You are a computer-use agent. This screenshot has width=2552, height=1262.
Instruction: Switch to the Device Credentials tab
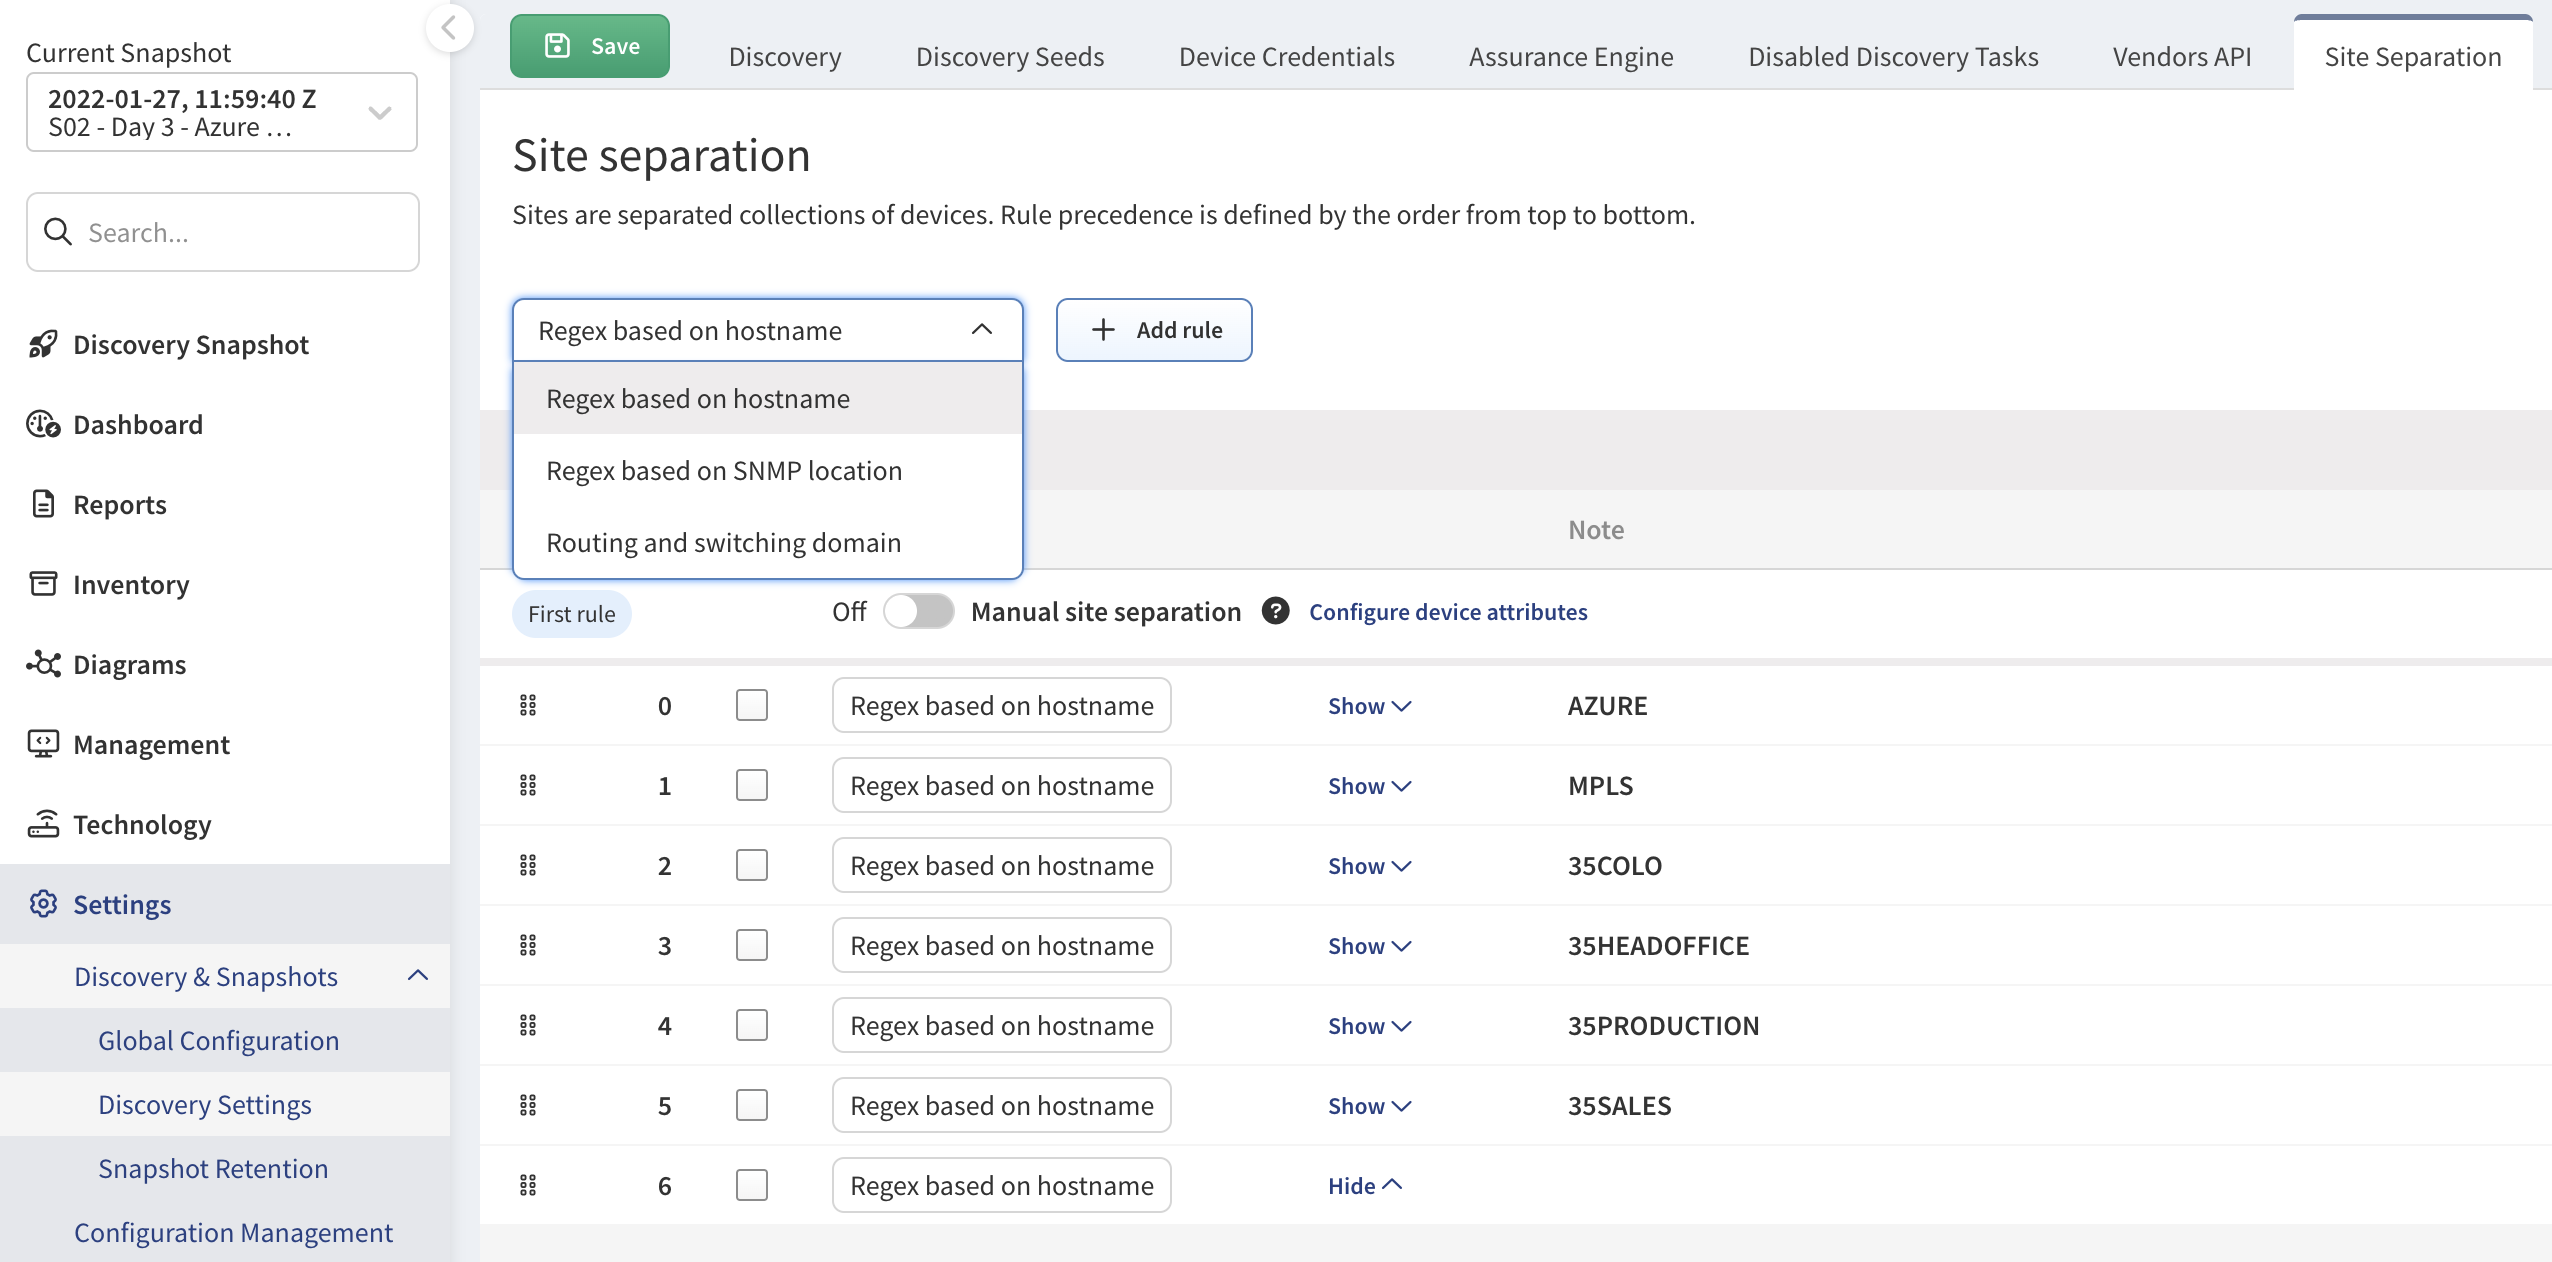(x=1286, y=57)
